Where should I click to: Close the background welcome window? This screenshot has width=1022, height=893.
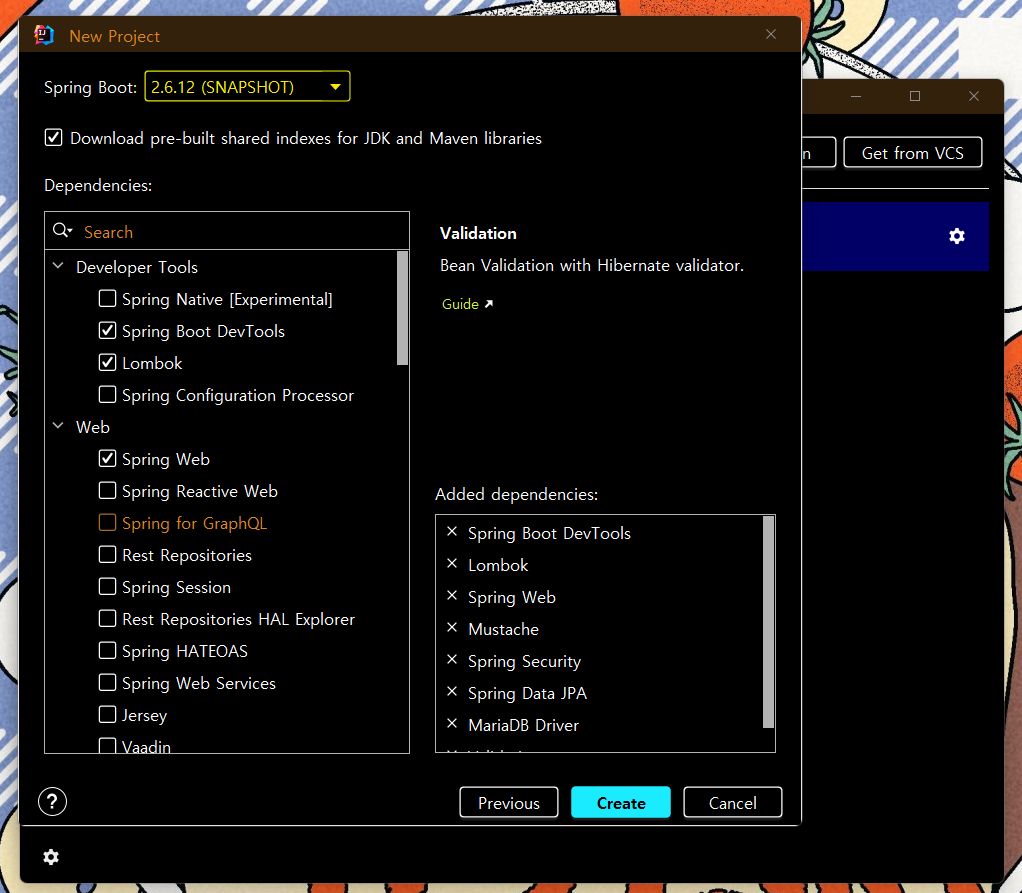click(x=974, y=96)
